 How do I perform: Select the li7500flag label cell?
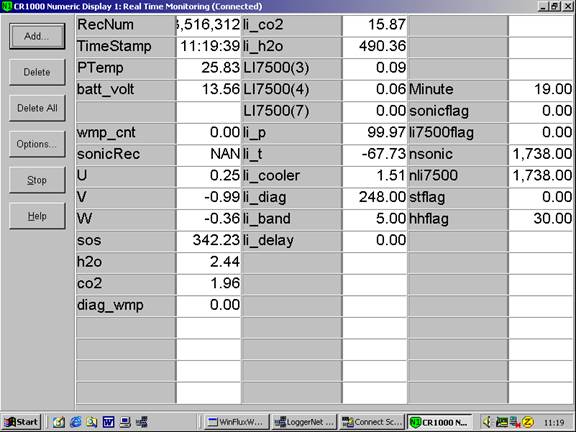[458, 133]
